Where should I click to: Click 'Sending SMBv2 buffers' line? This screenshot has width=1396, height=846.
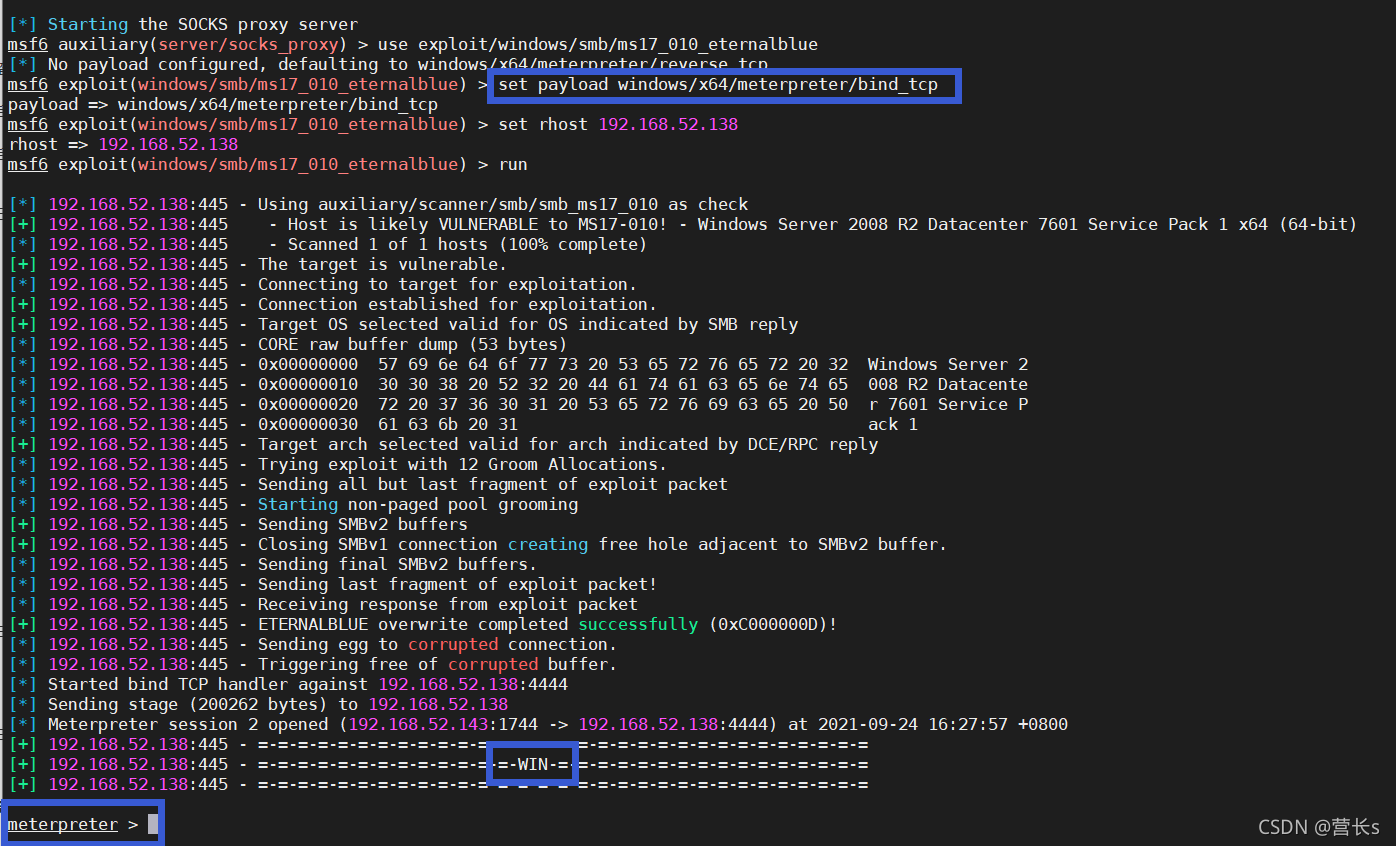(238, 524)
